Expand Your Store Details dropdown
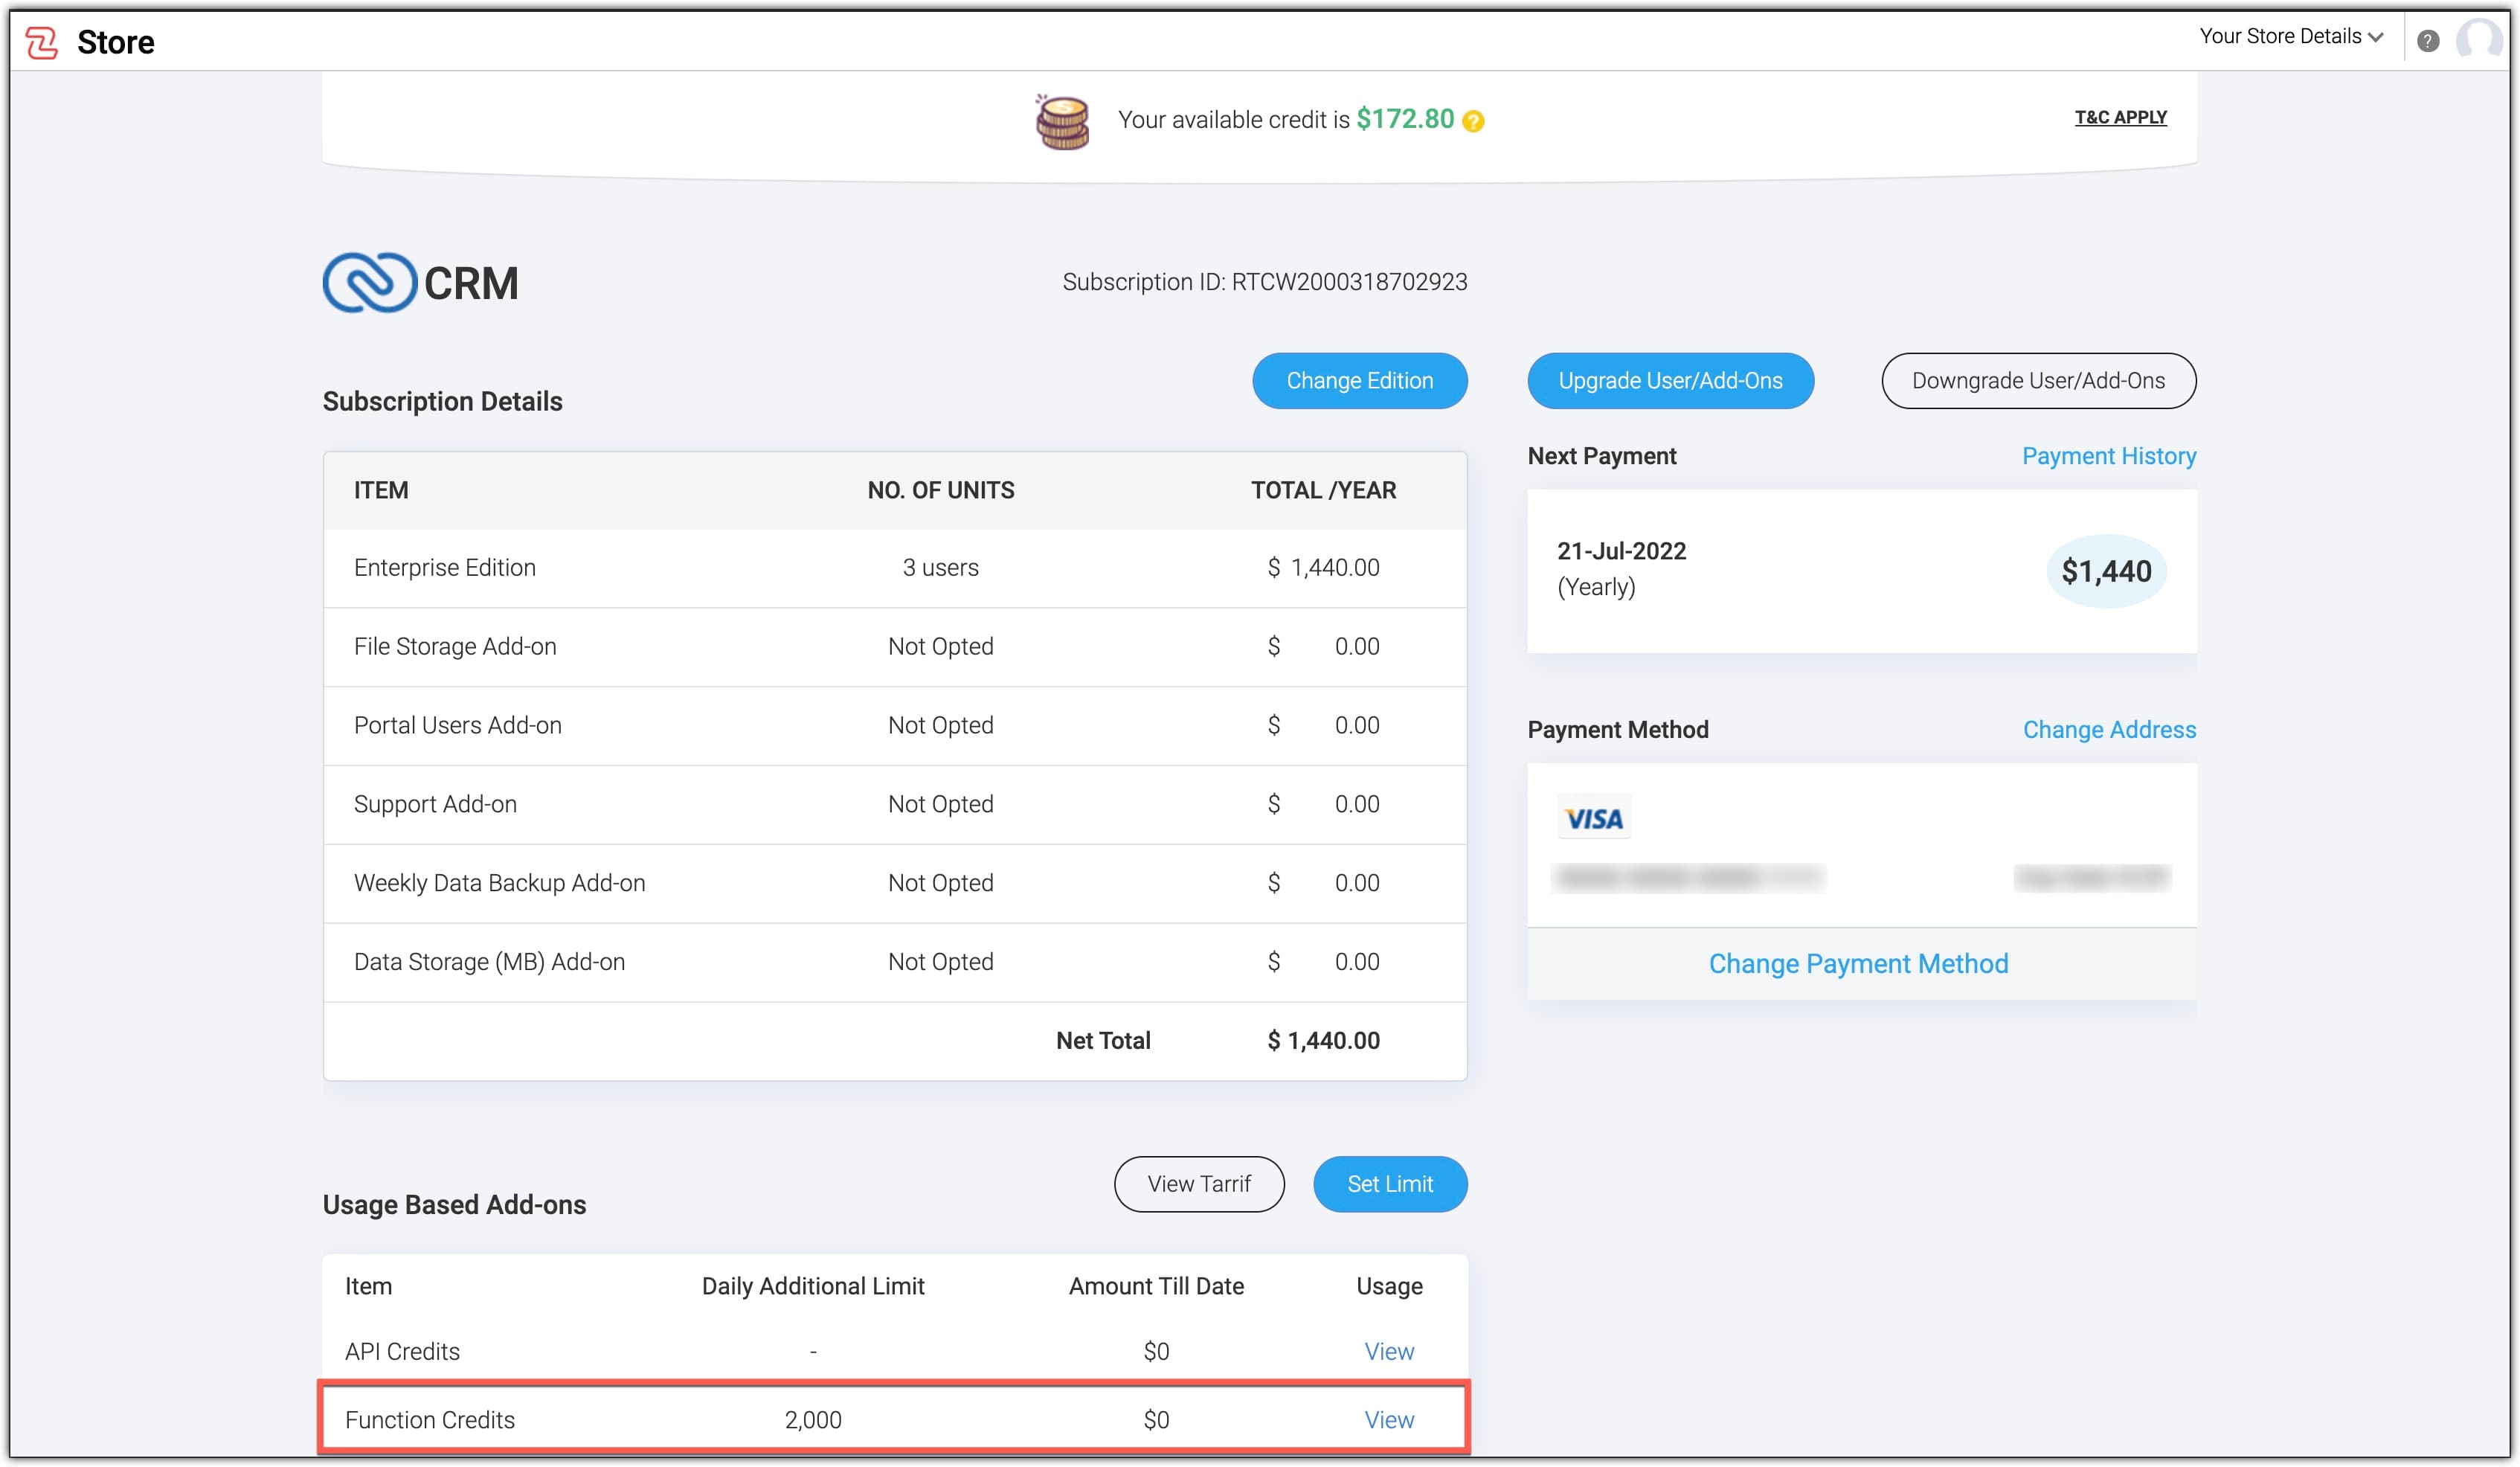Image resolution: width=2520 pixels, height=1467 pixels. coord(2290,37)
